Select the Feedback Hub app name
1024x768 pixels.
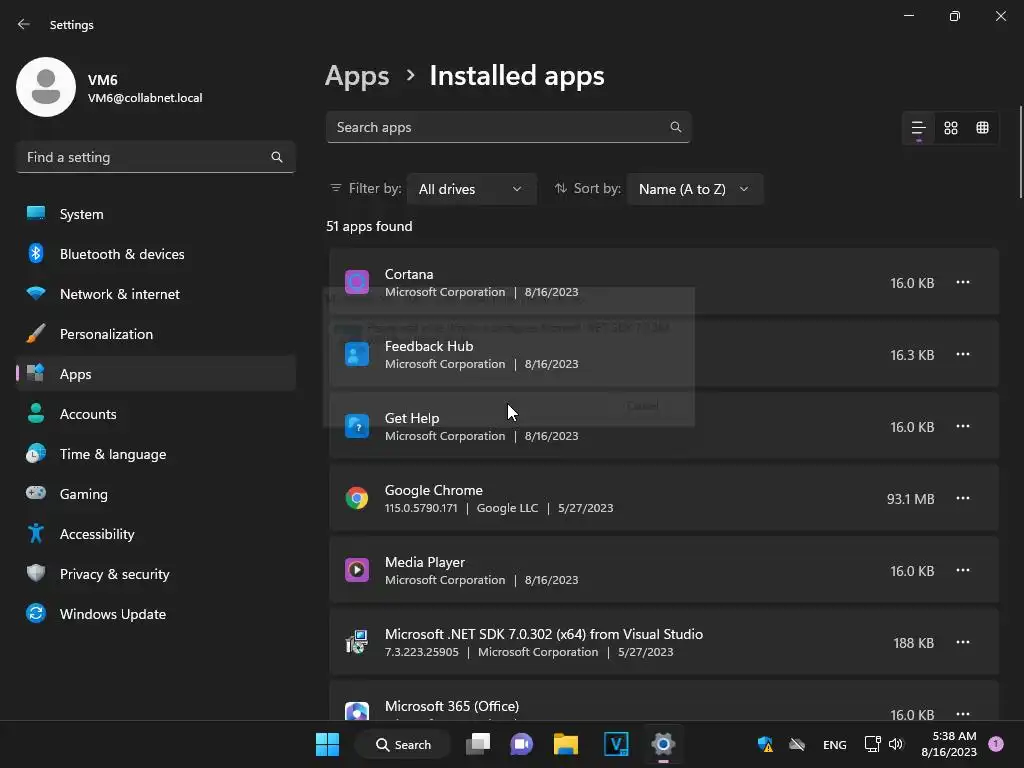pyautogui.click(x=428, y=346)
